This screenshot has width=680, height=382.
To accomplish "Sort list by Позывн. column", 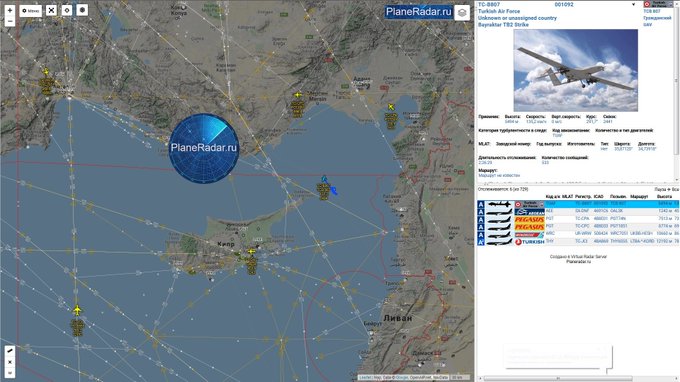I will [618, 196].
